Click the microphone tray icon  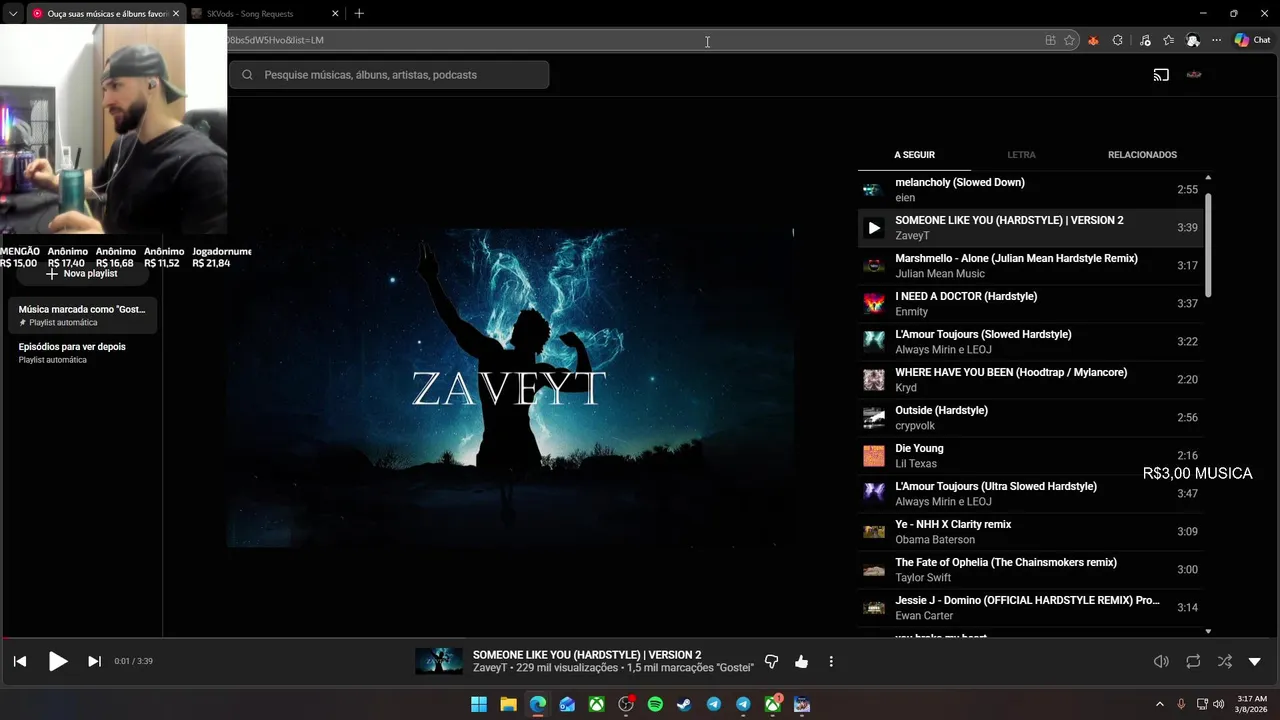(1181, 704)
